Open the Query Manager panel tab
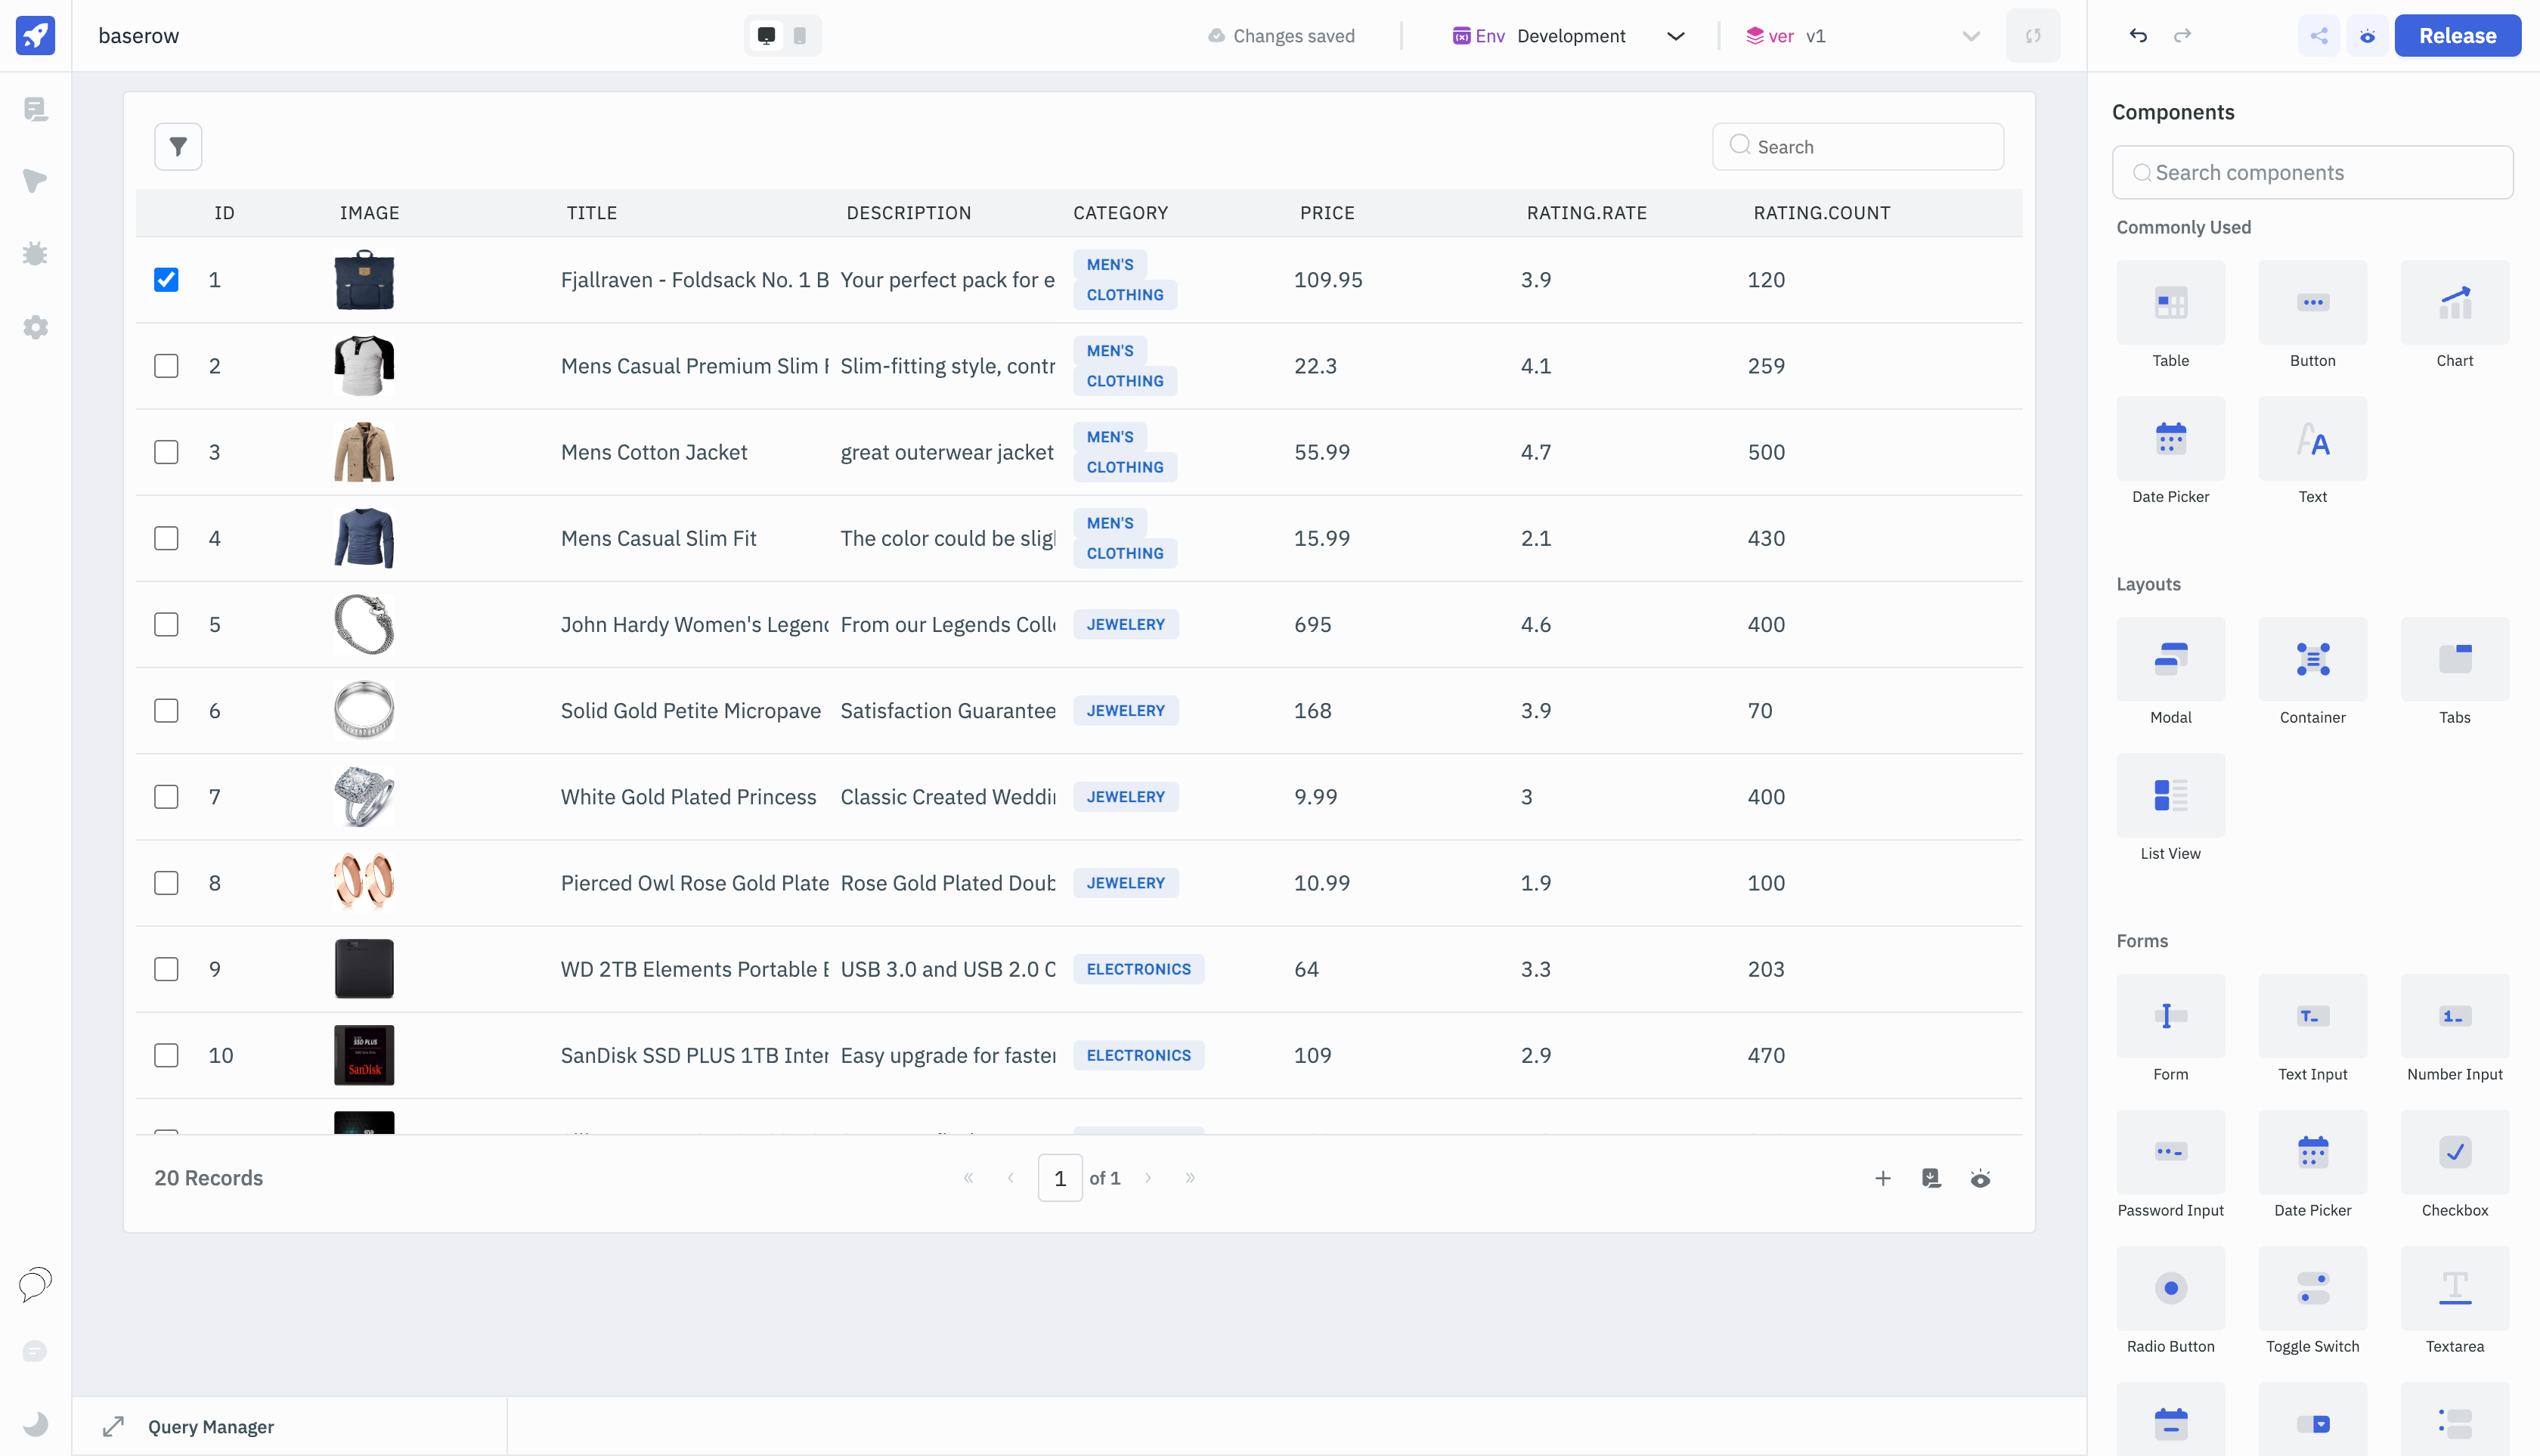Viewport: 2540px width, 1456px height. pos(210,1426)
